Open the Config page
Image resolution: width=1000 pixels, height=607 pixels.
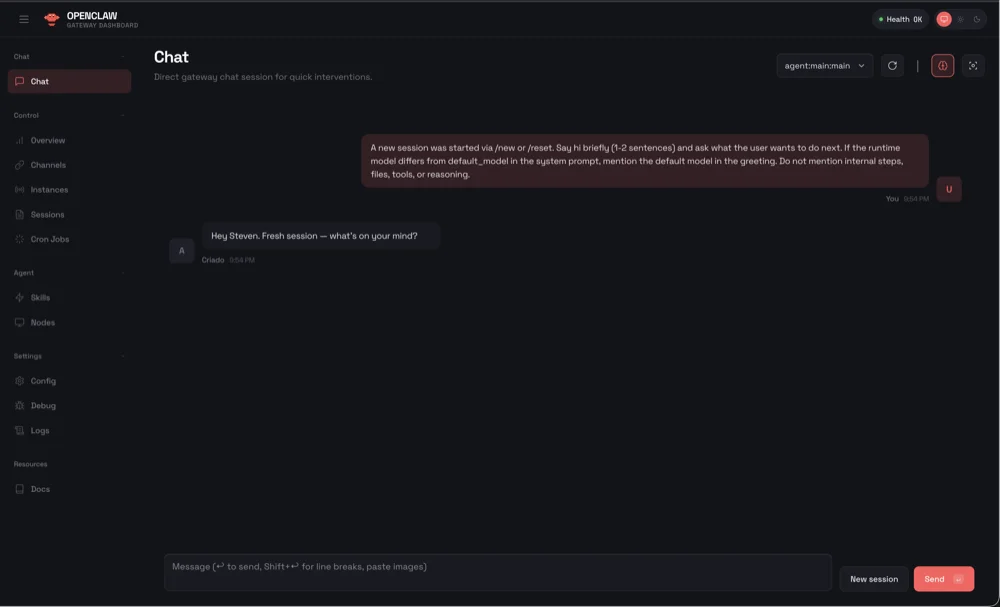point(42,380)
